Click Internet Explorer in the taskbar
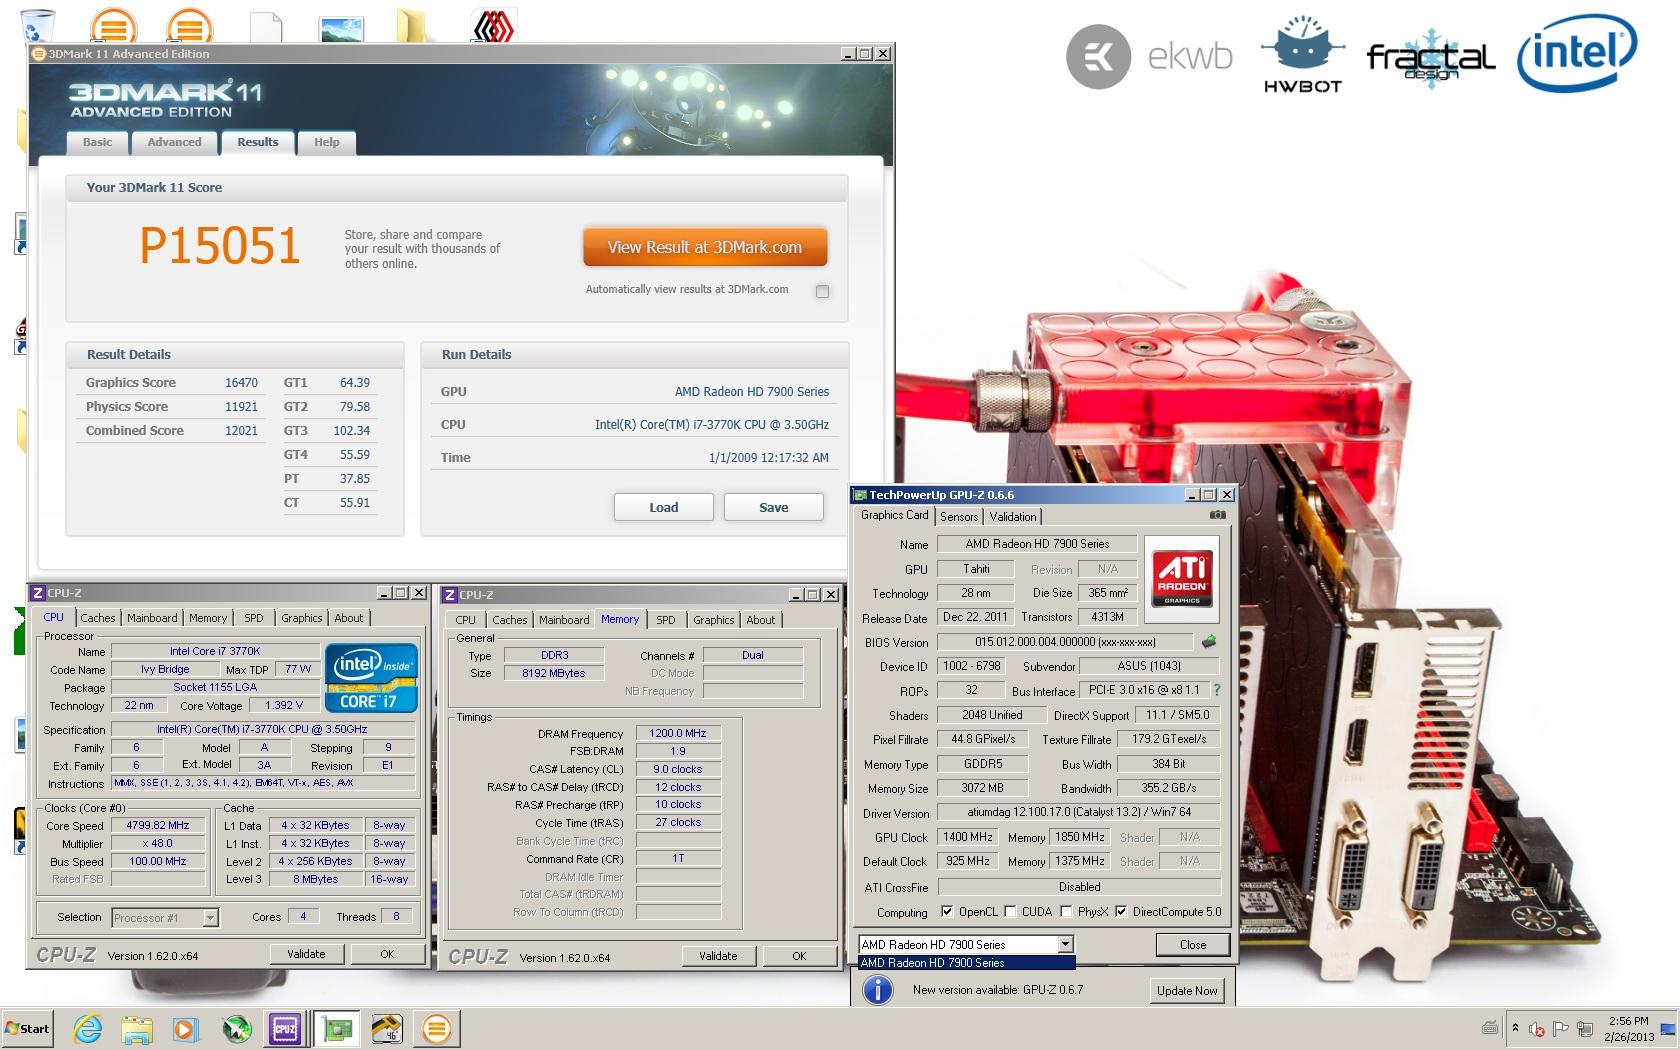The image size is (1680, 1050). click(88, 1028)
